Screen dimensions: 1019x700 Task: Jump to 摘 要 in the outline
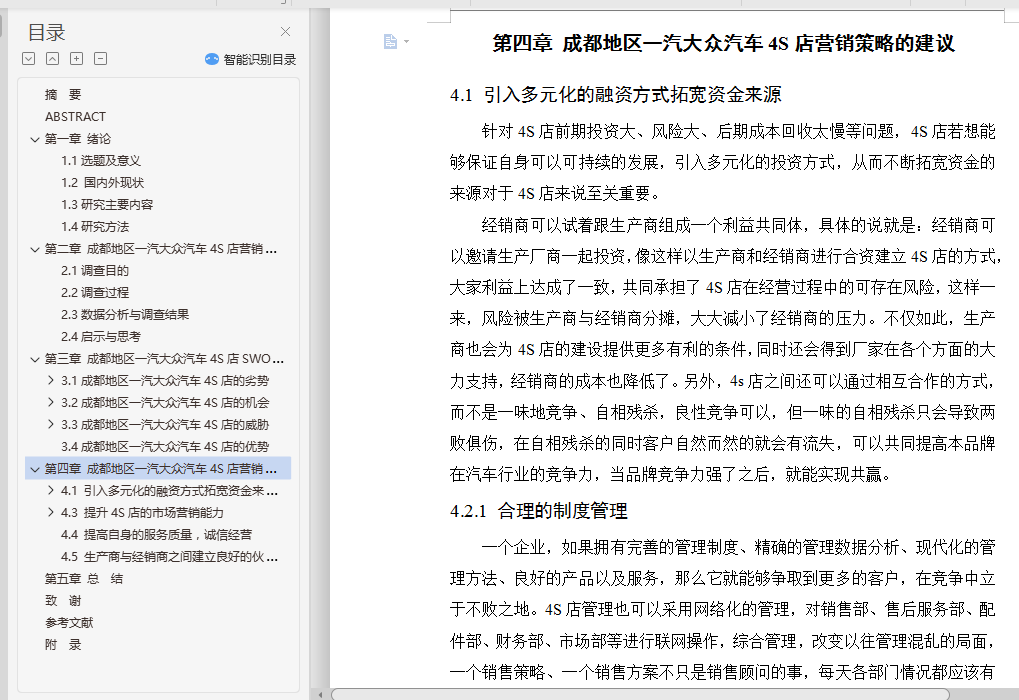(x=63, y=95)
